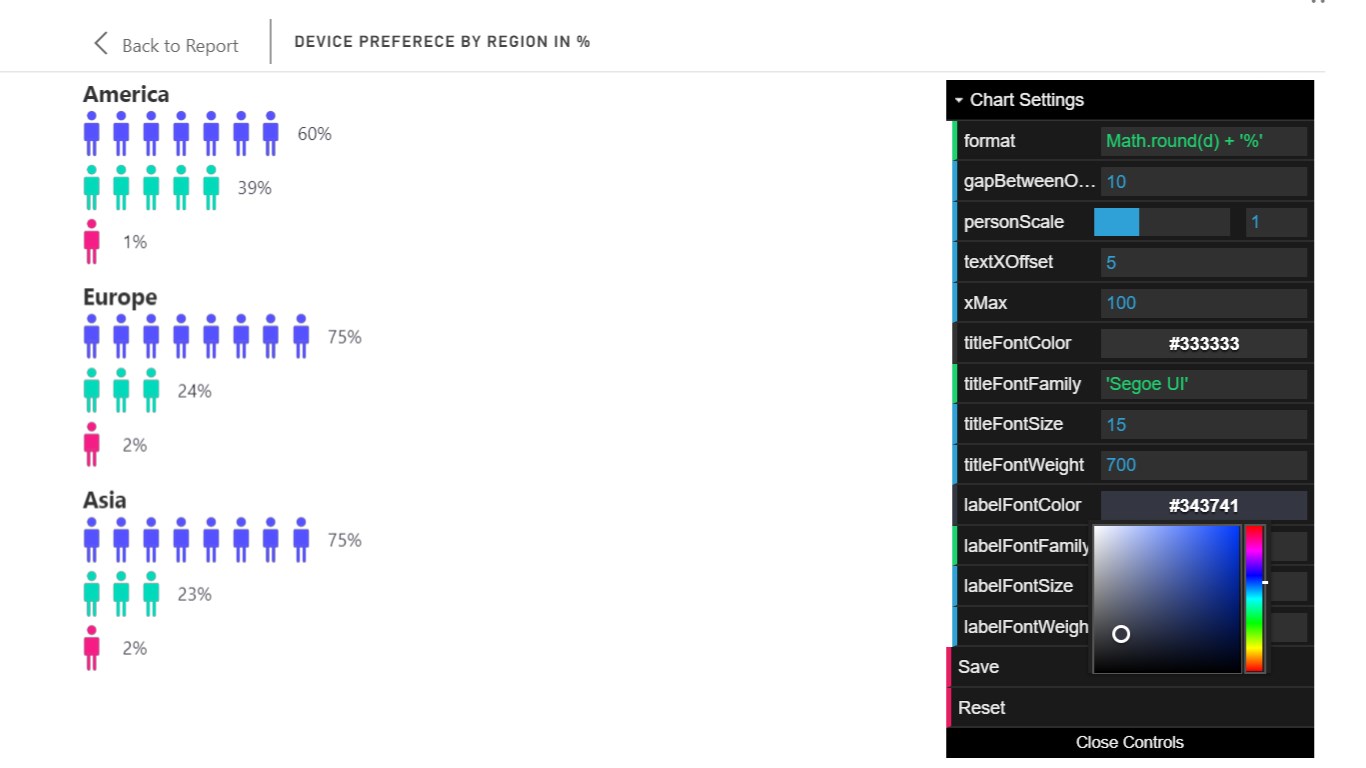Click the titleFontFamily 'Segoe UI' field

(x=1203, y=384)
